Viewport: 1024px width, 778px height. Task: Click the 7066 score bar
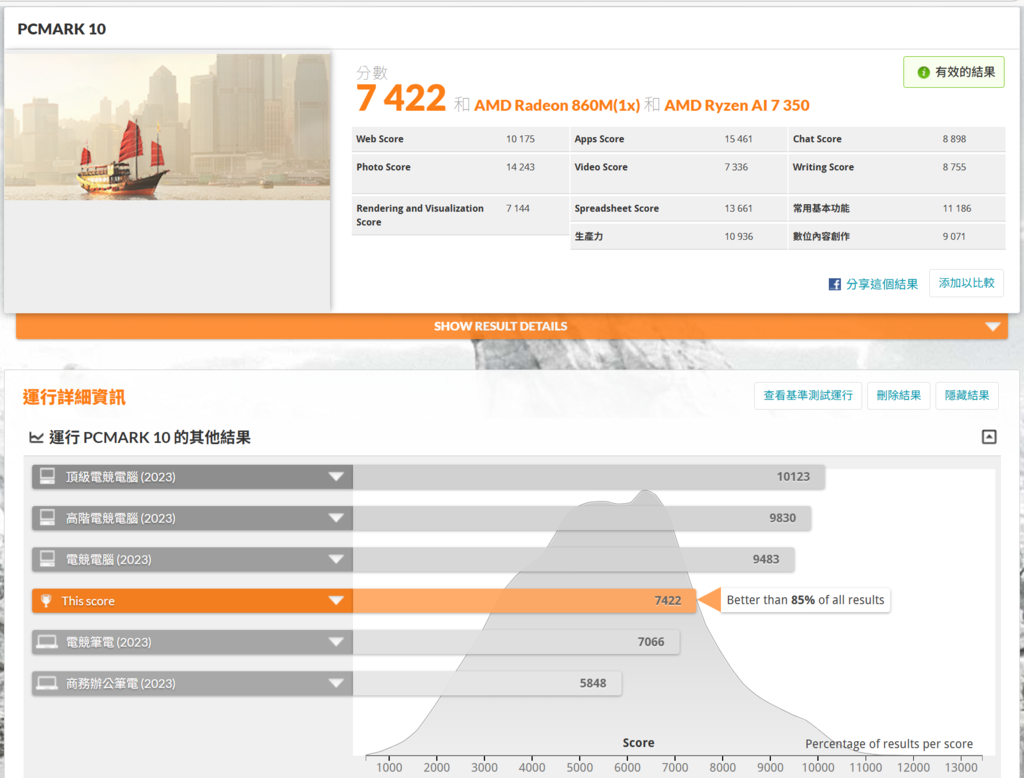pos(516,642)
